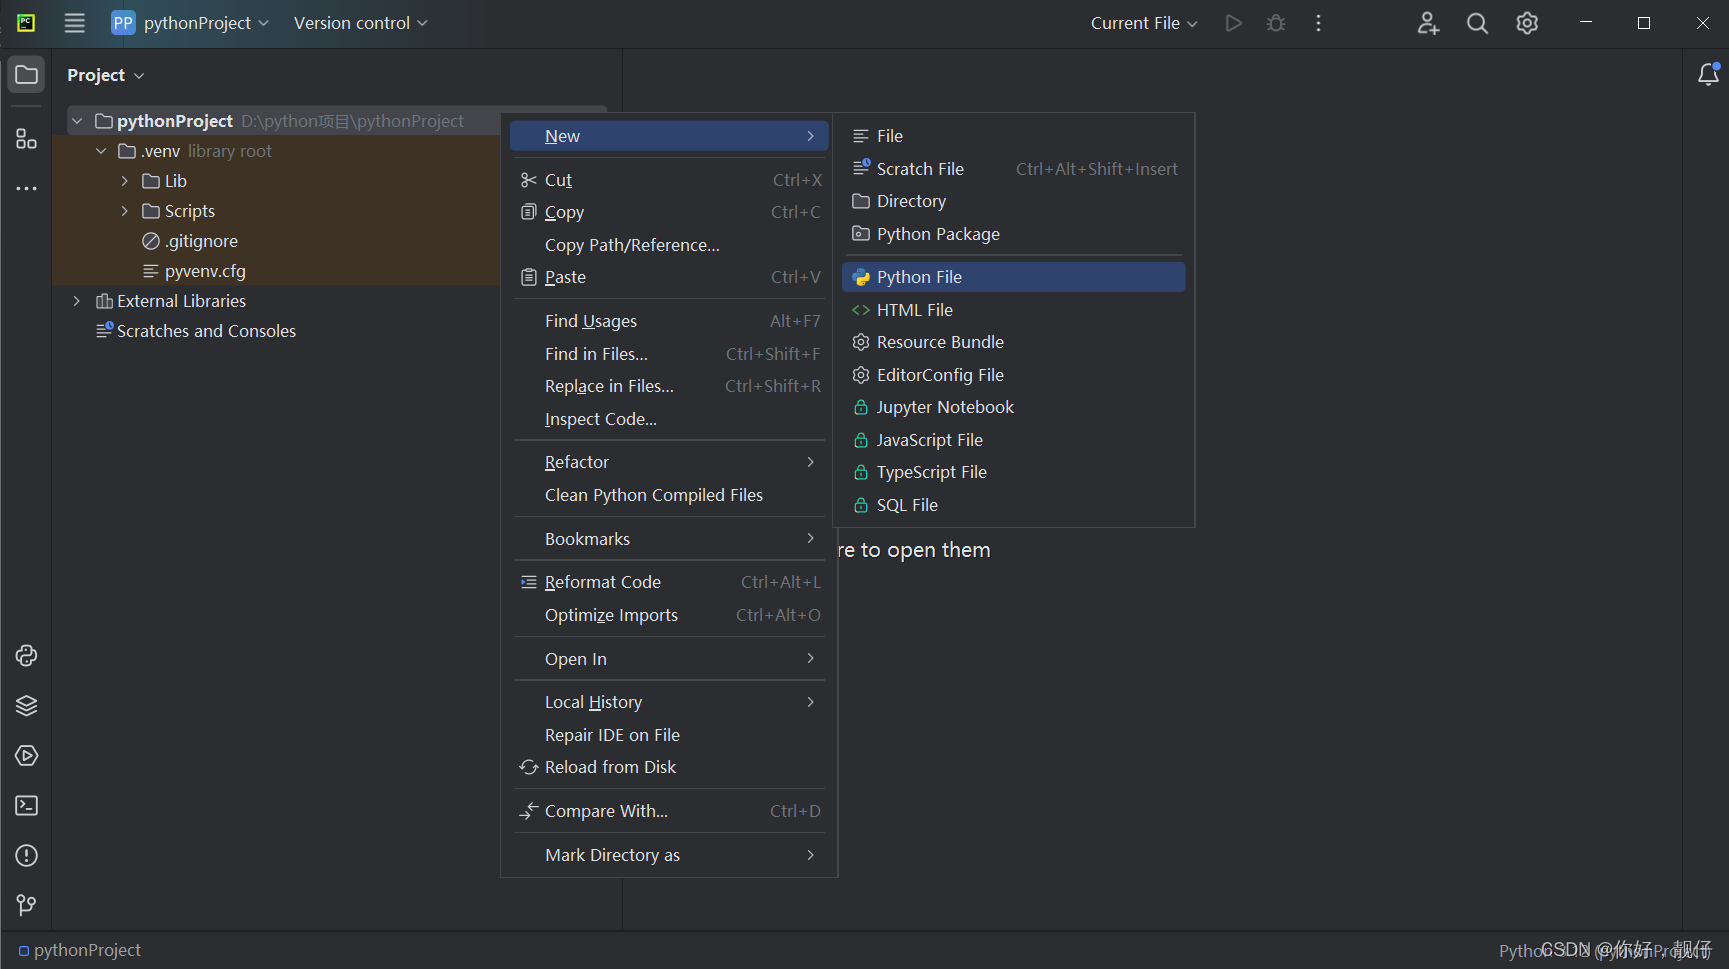Open the Terminal tool window
This screenshot has width=1729, height=969.
point(26,806)
